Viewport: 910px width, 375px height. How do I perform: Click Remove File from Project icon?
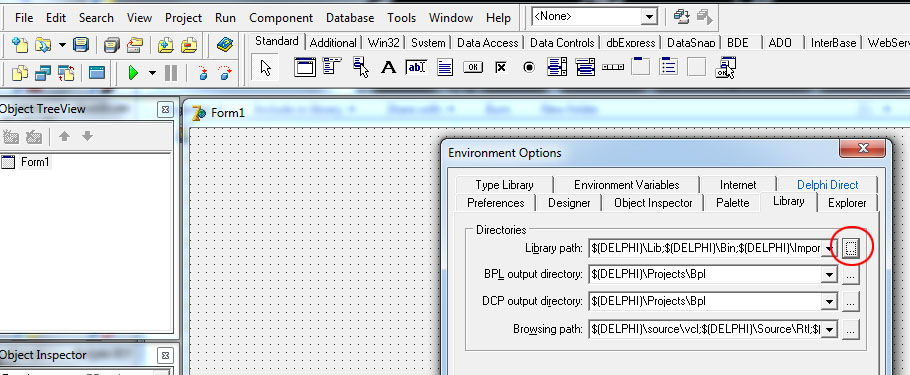(189, 45)
